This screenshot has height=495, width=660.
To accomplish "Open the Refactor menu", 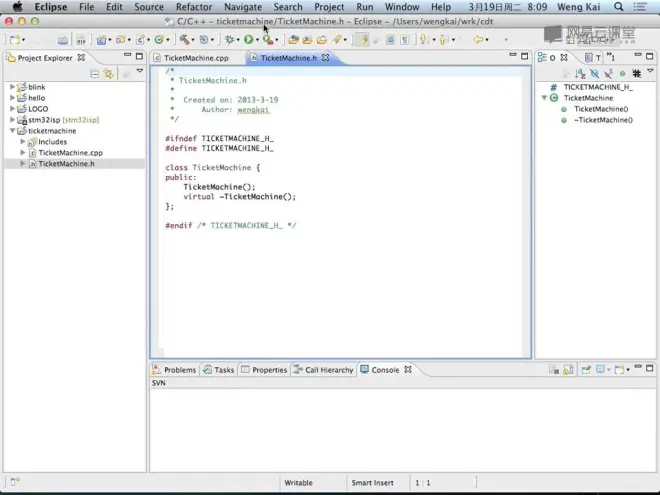I will 194,7.
